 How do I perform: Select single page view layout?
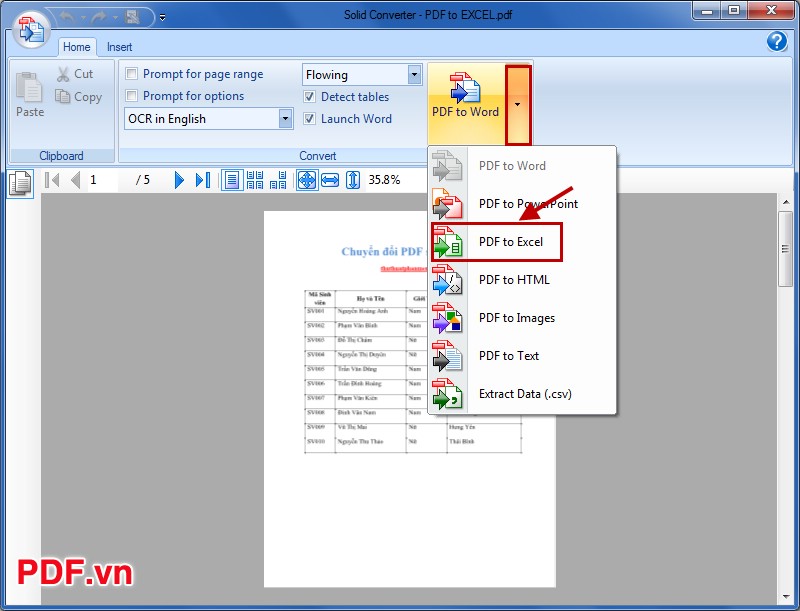(232, 180)
